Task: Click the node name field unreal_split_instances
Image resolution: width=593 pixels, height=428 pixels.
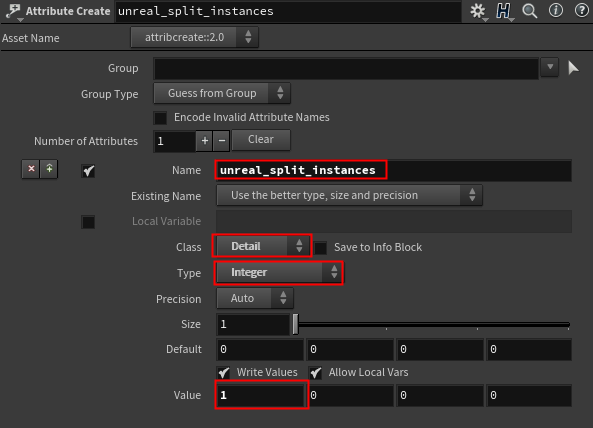Action: click(288, 11)
